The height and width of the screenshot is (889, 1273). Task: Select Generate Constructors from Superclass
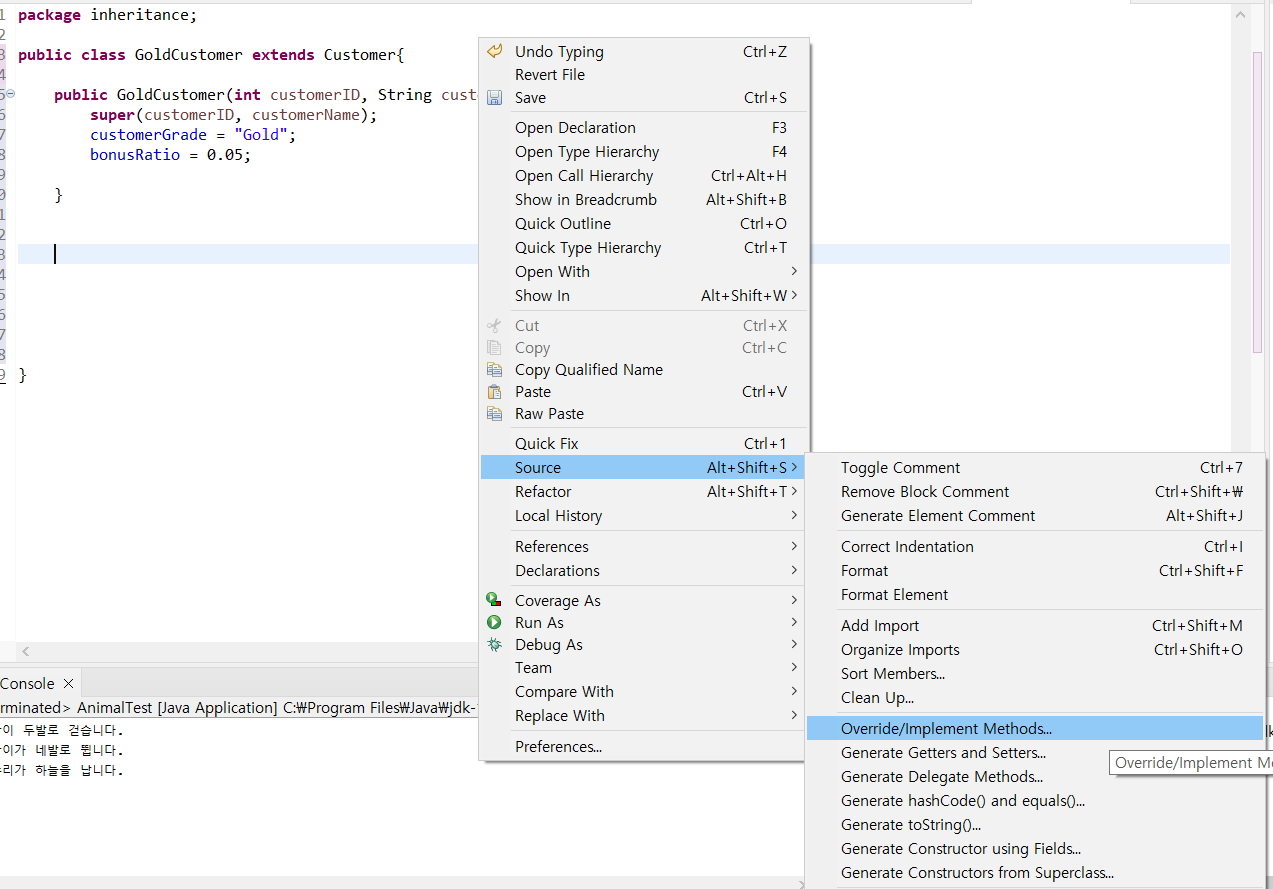[x=1035, y=873]
